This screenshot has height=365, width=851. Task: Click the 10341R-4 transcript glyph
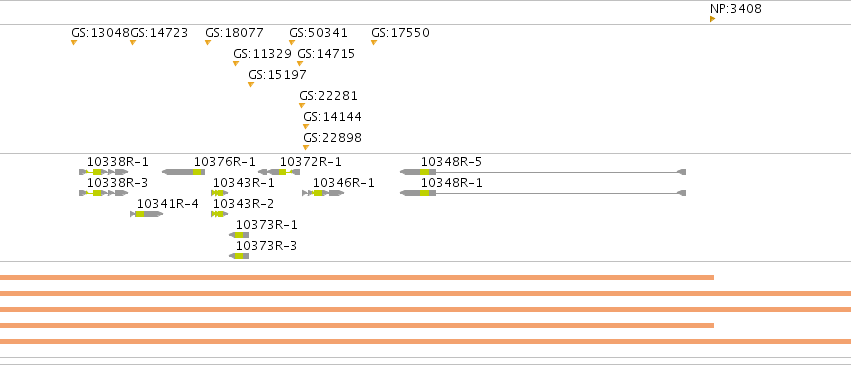tap(147, 214)
